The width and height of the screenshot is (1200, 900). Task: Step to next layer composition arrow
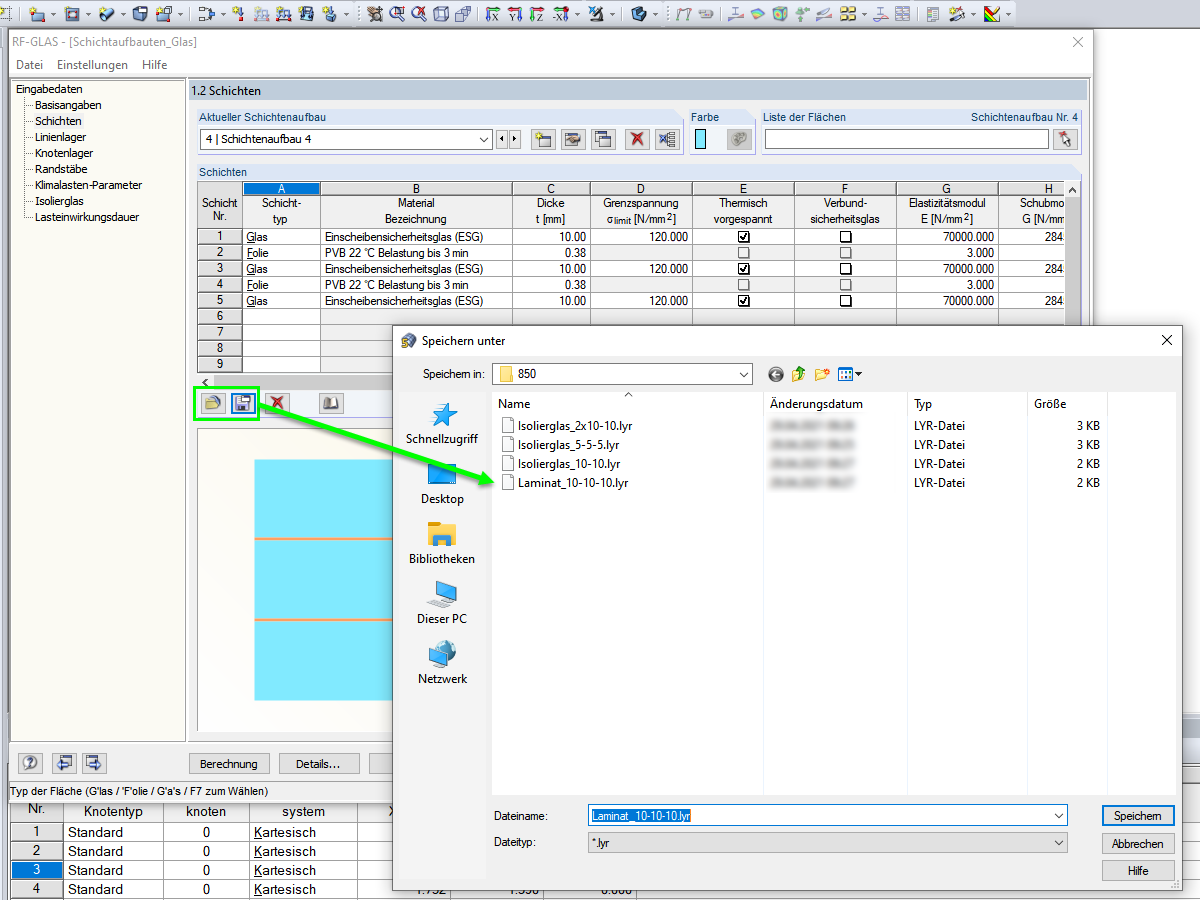[x=515, y=139]
